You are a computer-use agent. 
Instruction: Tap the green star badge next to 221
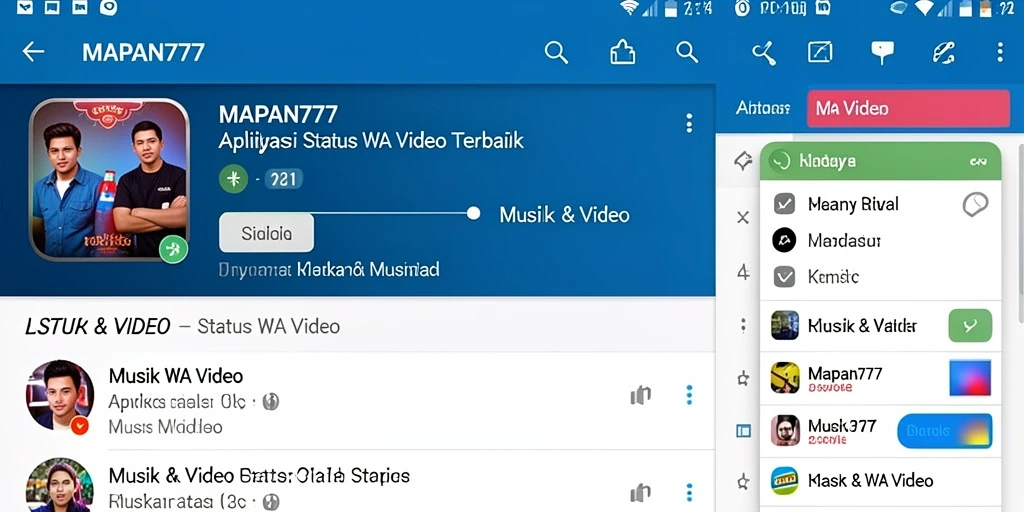(x=233, y=179)
